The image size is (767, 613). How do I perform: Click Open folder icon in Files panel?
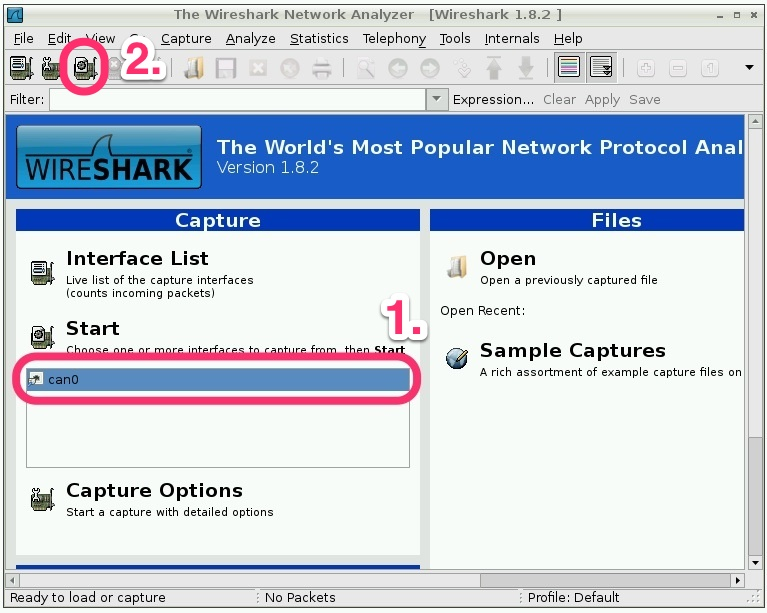(x=457, y=267)
